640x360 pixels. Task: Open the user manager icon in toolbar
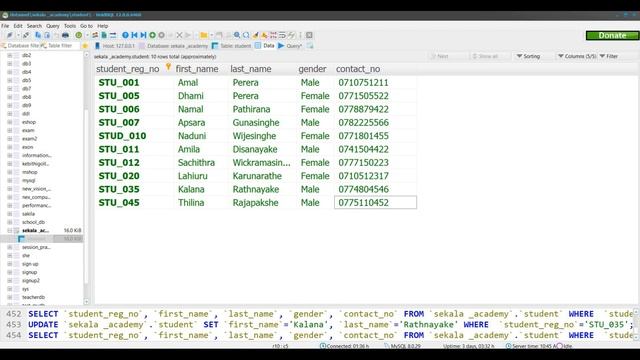click(95, 36)
